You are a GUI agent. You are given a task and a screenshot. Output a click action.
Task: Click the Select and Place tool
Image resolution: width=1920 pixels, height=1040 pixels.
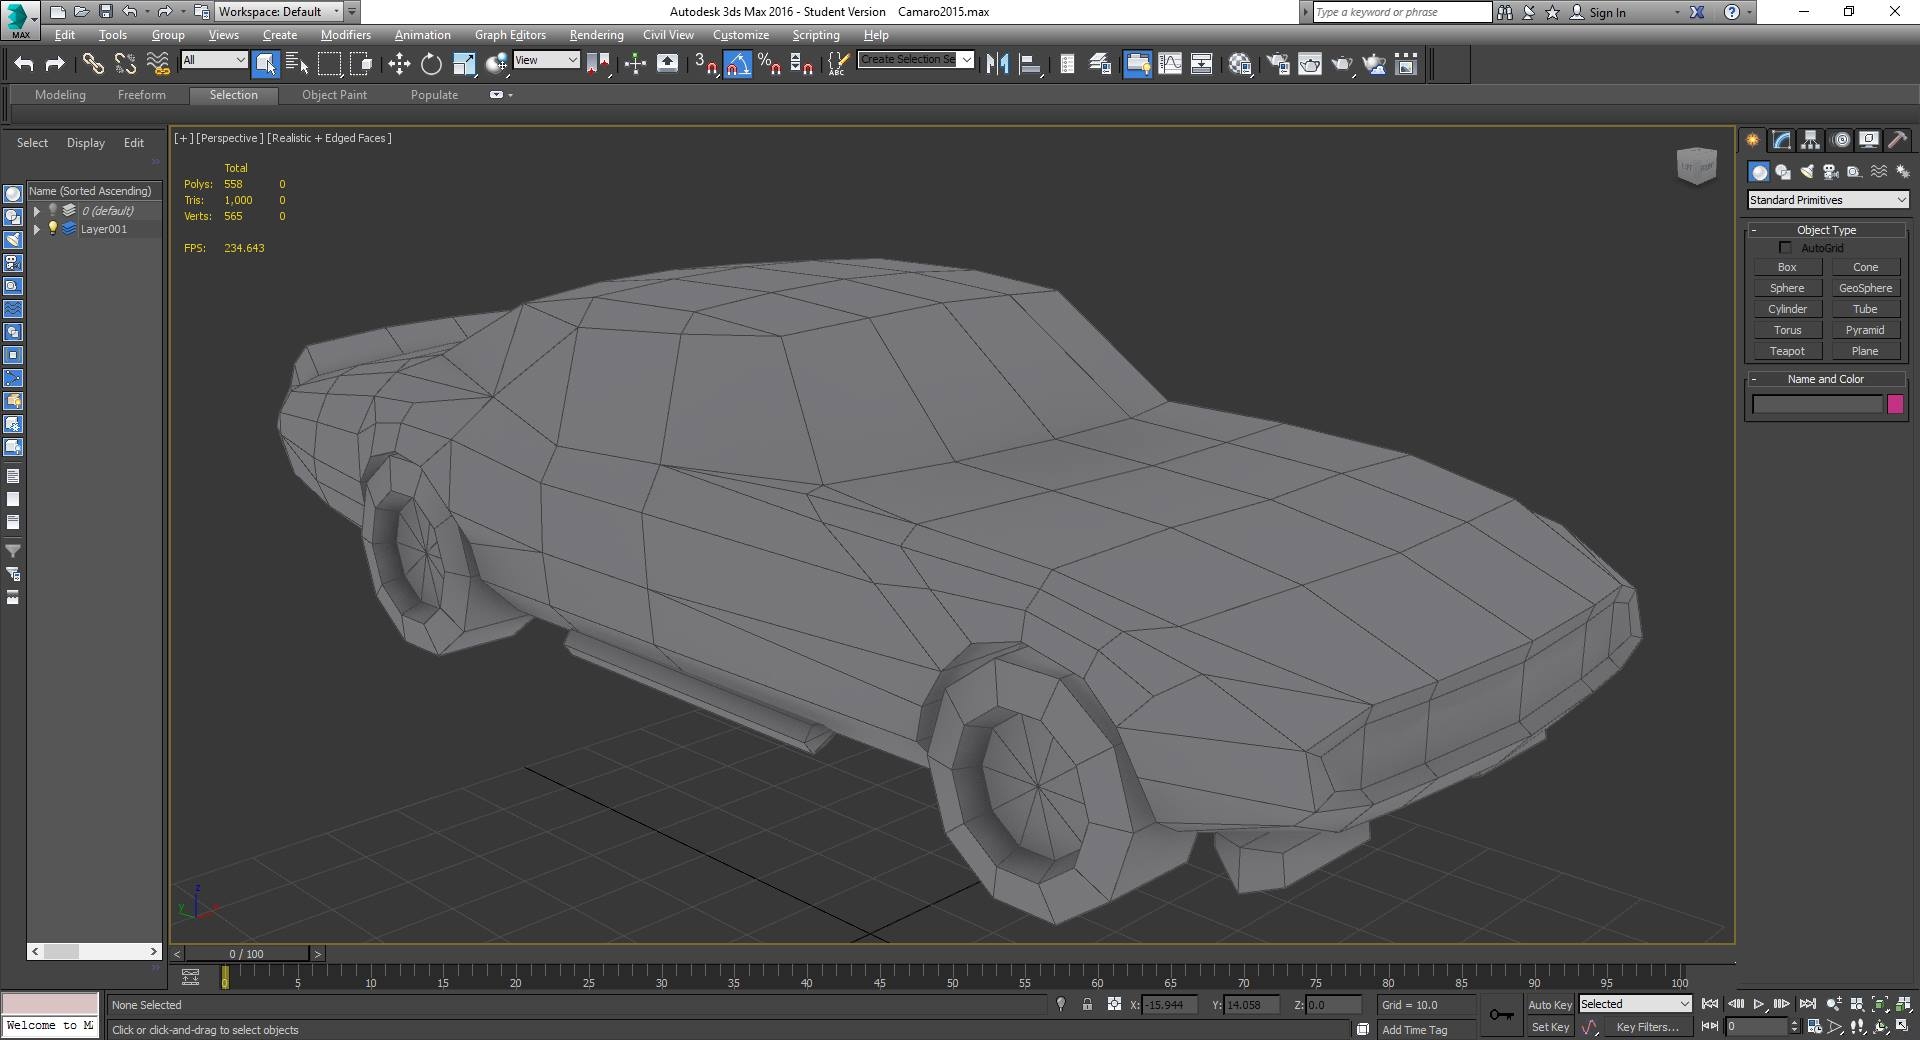[496, 64]
